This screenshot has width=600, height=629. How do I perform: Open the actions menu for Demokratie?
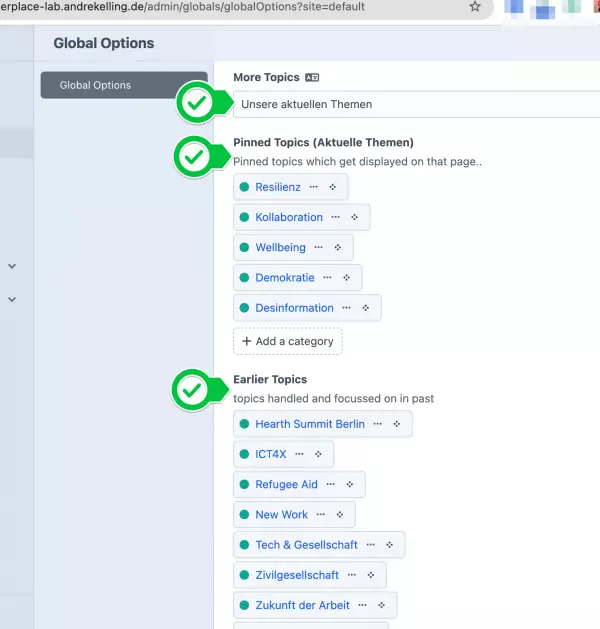327,277
